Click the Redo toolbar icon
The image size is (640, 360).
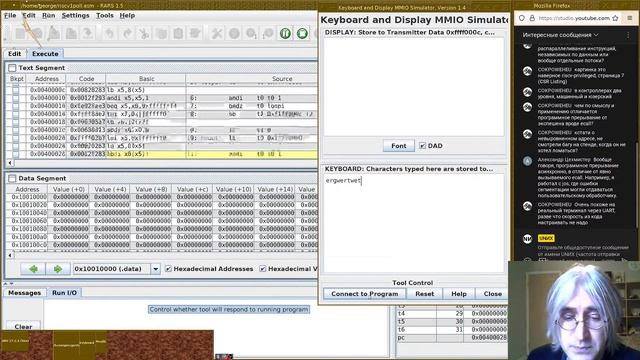tap(127, 33)
